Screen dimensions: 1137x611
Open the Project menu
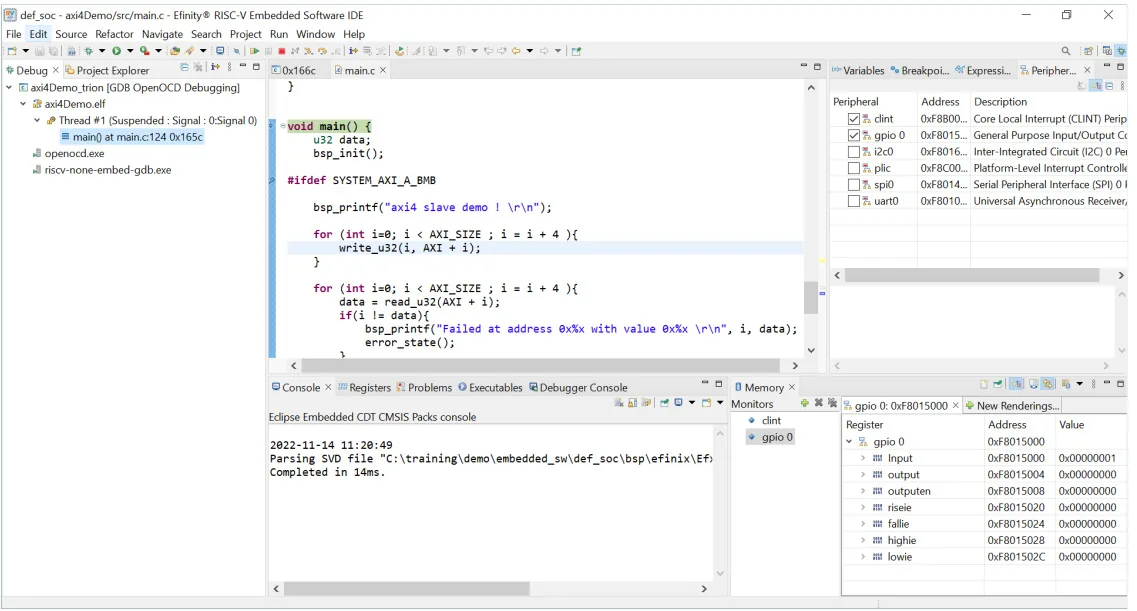point(246,34)
